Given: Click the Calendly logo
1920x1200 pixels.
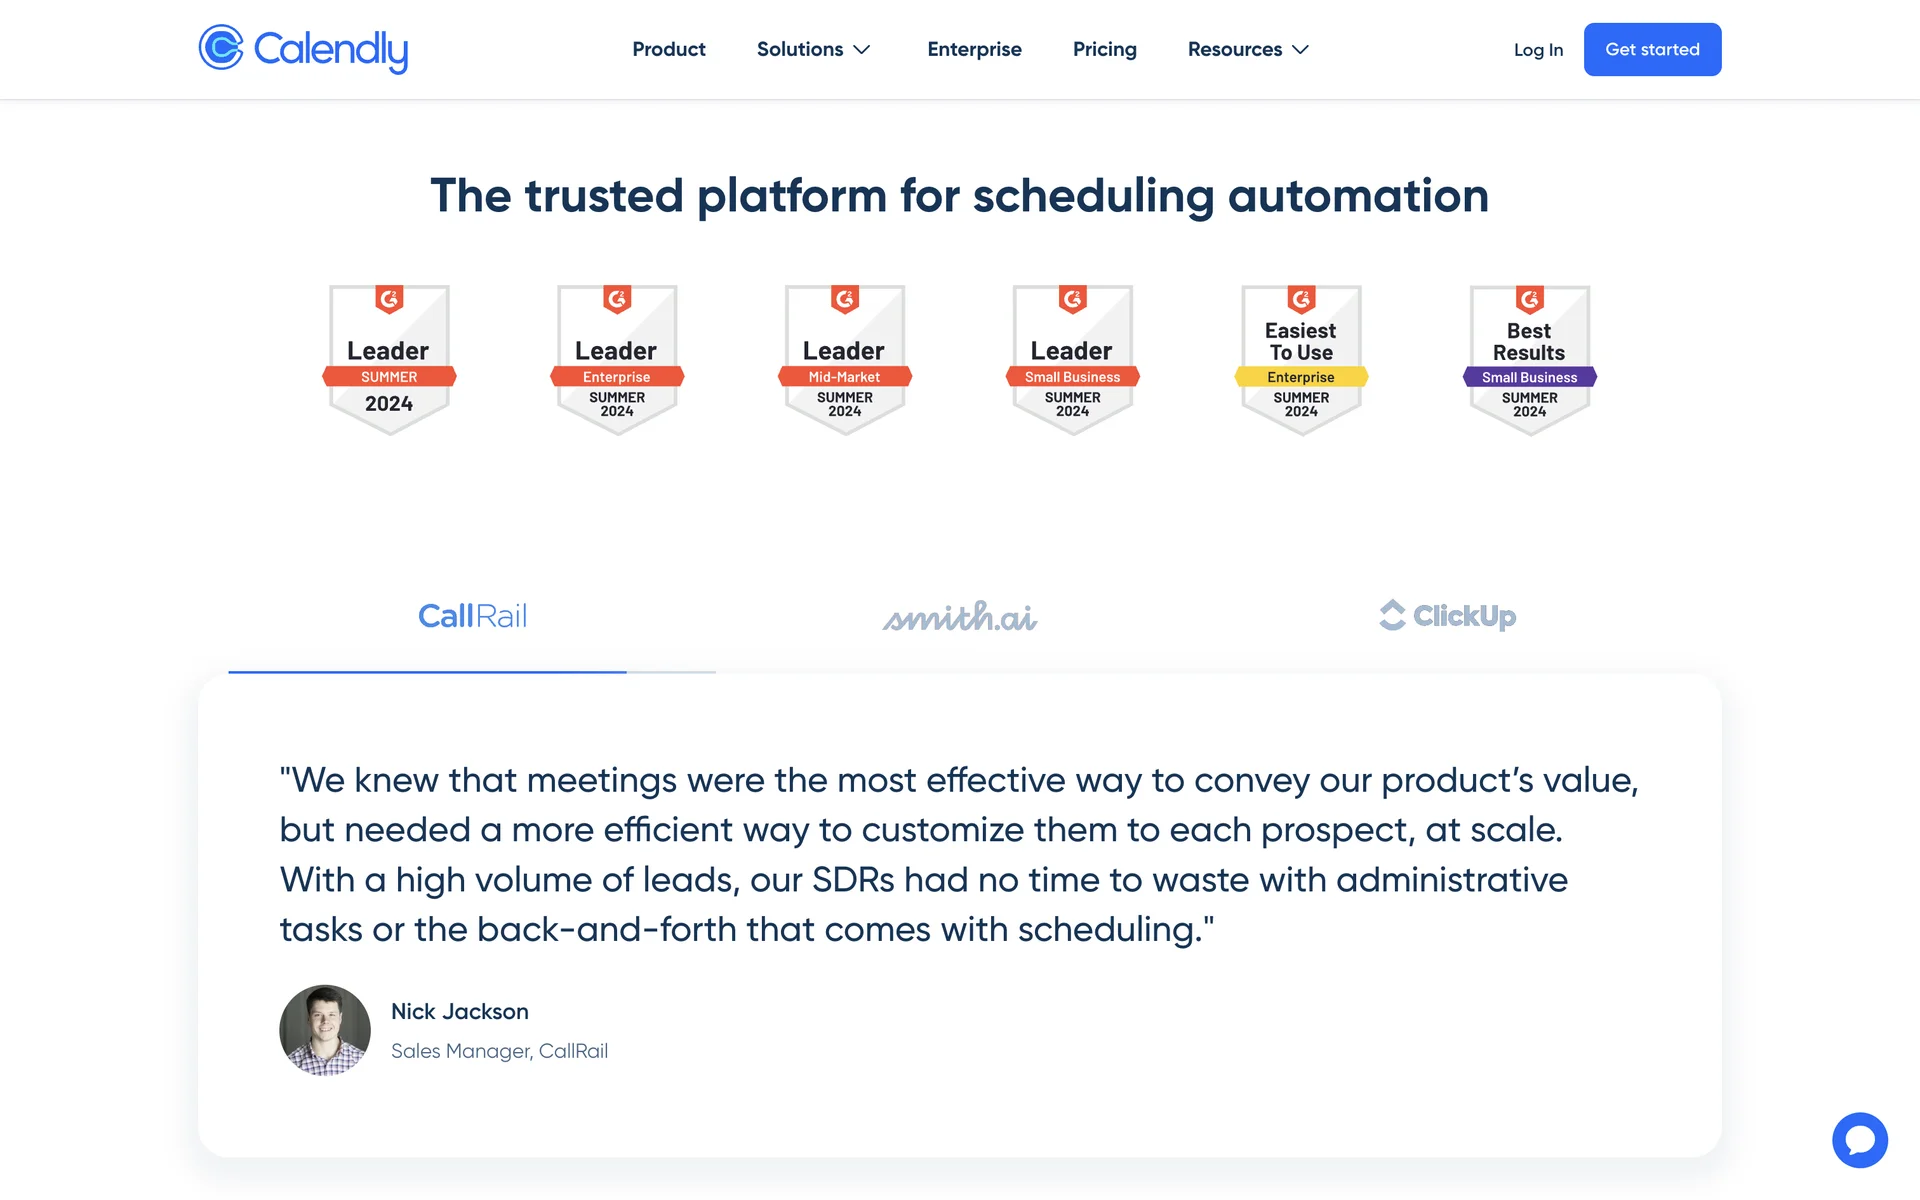Looking at the screenshot, I should coord(303,49).
